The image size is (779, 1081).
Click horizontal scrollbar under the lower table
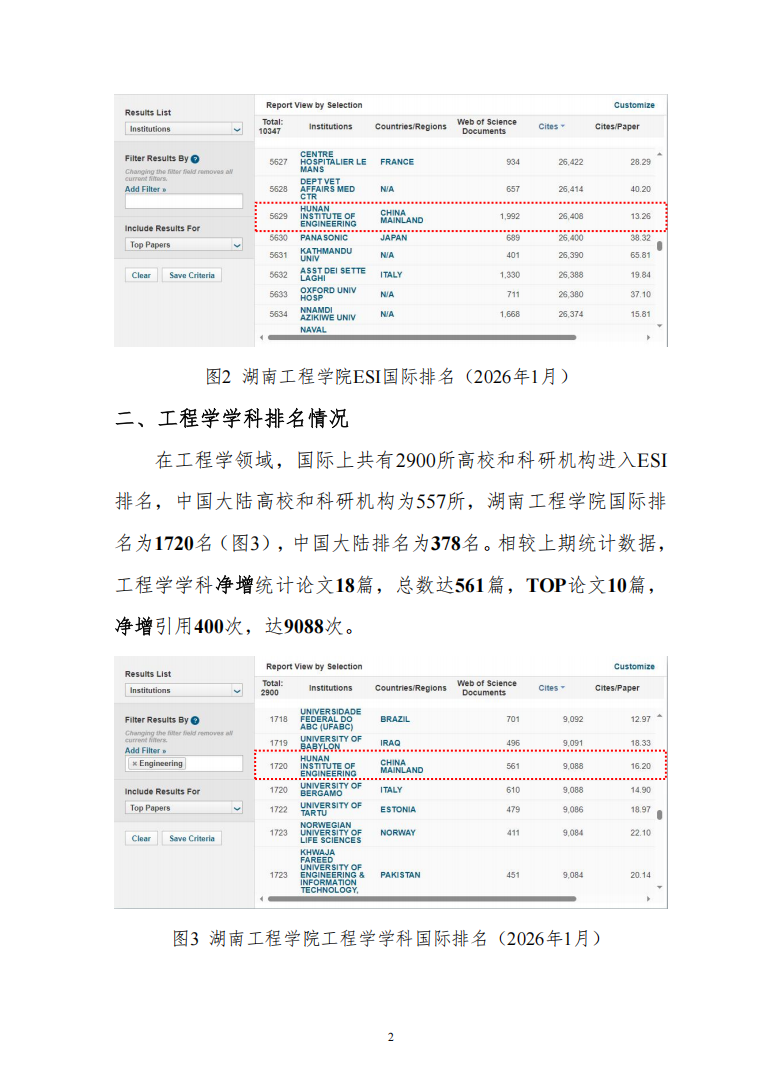coord(420,899)
